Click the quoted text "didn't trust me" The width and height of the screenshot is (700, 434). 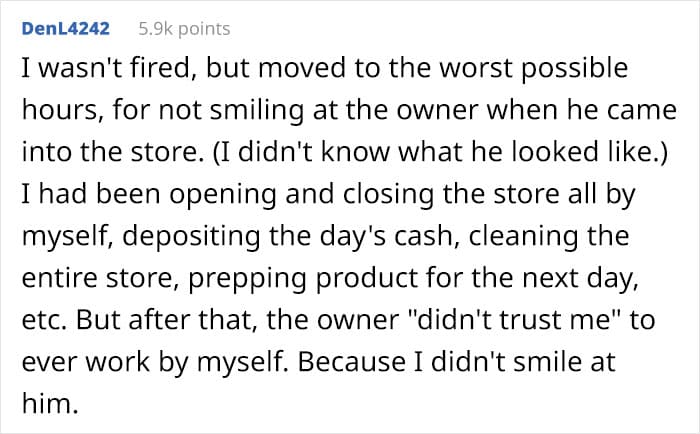(x=515, y=320)
